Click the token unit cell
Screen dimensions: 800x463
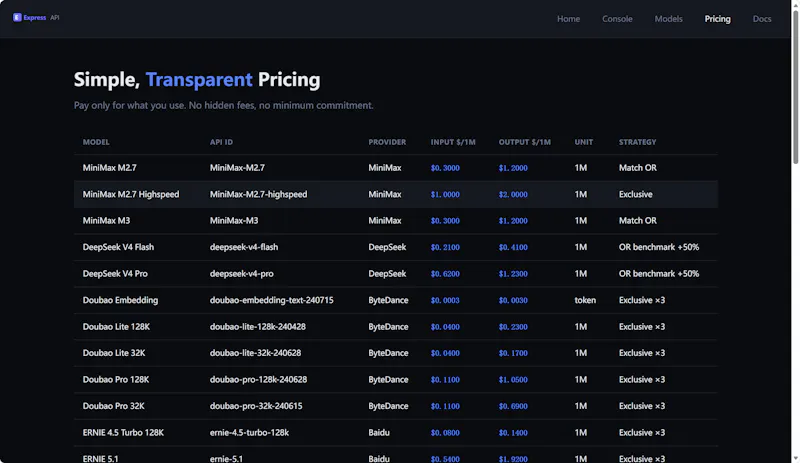coord(585,300)
